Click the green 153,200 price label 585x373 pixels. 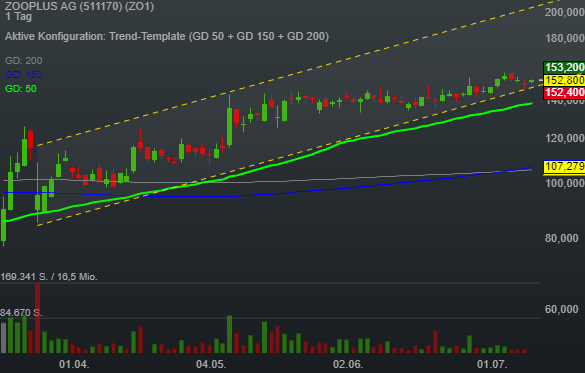564,68
